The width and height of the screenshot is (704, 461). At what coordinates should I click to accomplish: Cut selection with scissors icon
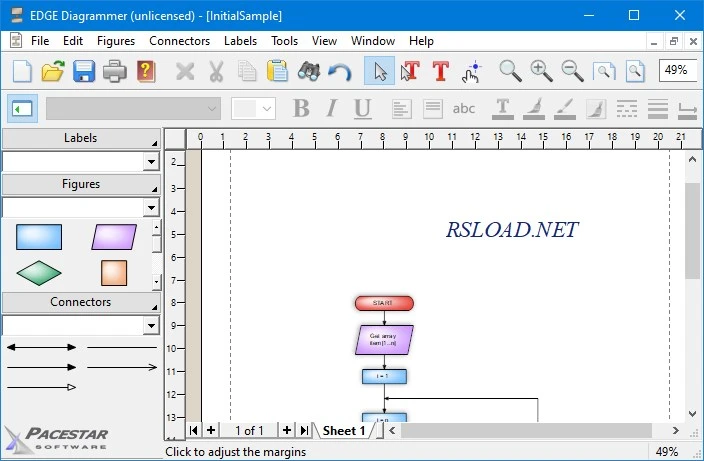click(216, 71)
